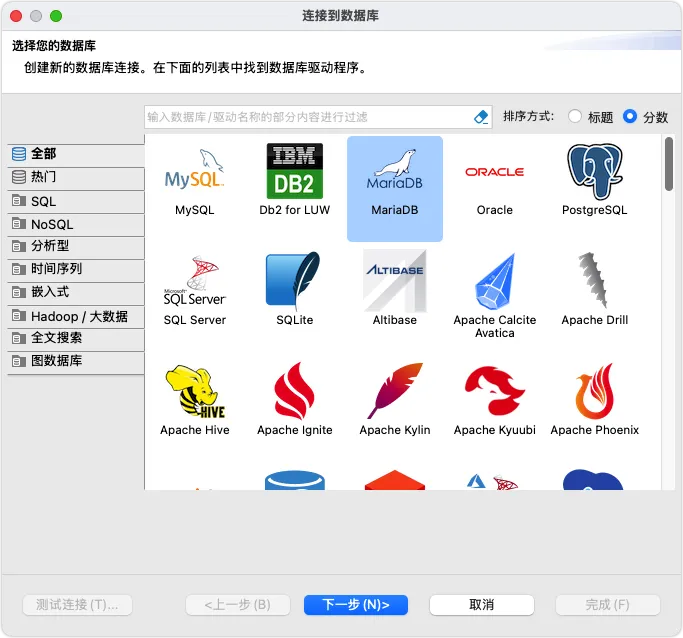This screenshot has width=683, height=638.
Task: Switch to the NoSQL category
Action: click(x=76, y=224)
